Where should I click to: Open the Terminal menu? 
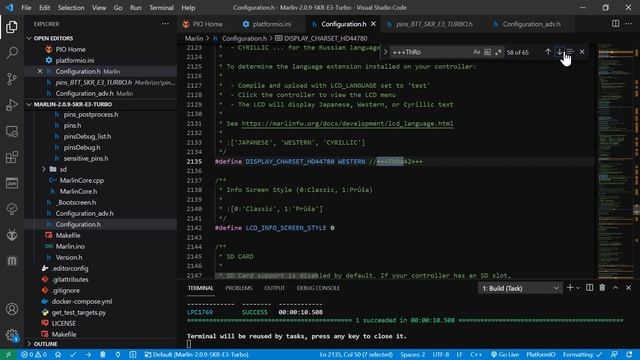click(161, 7)
